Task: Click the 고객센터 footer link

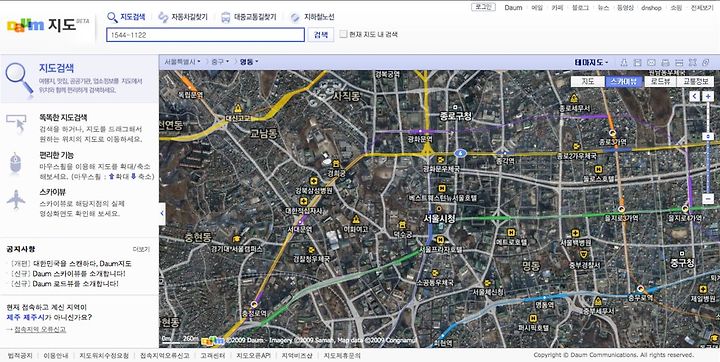Action: pyautogui.click(x=213, y=356)
